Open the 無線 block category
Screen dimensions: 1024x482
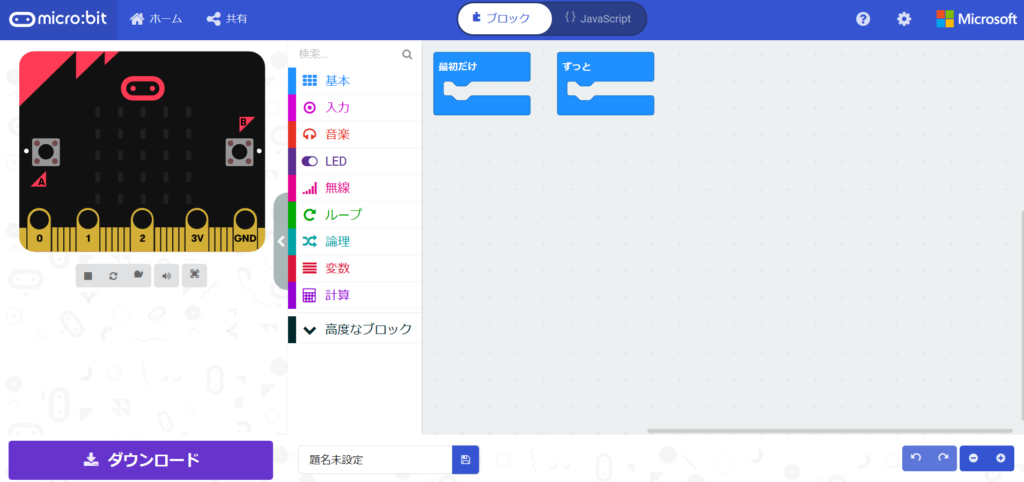[355, 188]
